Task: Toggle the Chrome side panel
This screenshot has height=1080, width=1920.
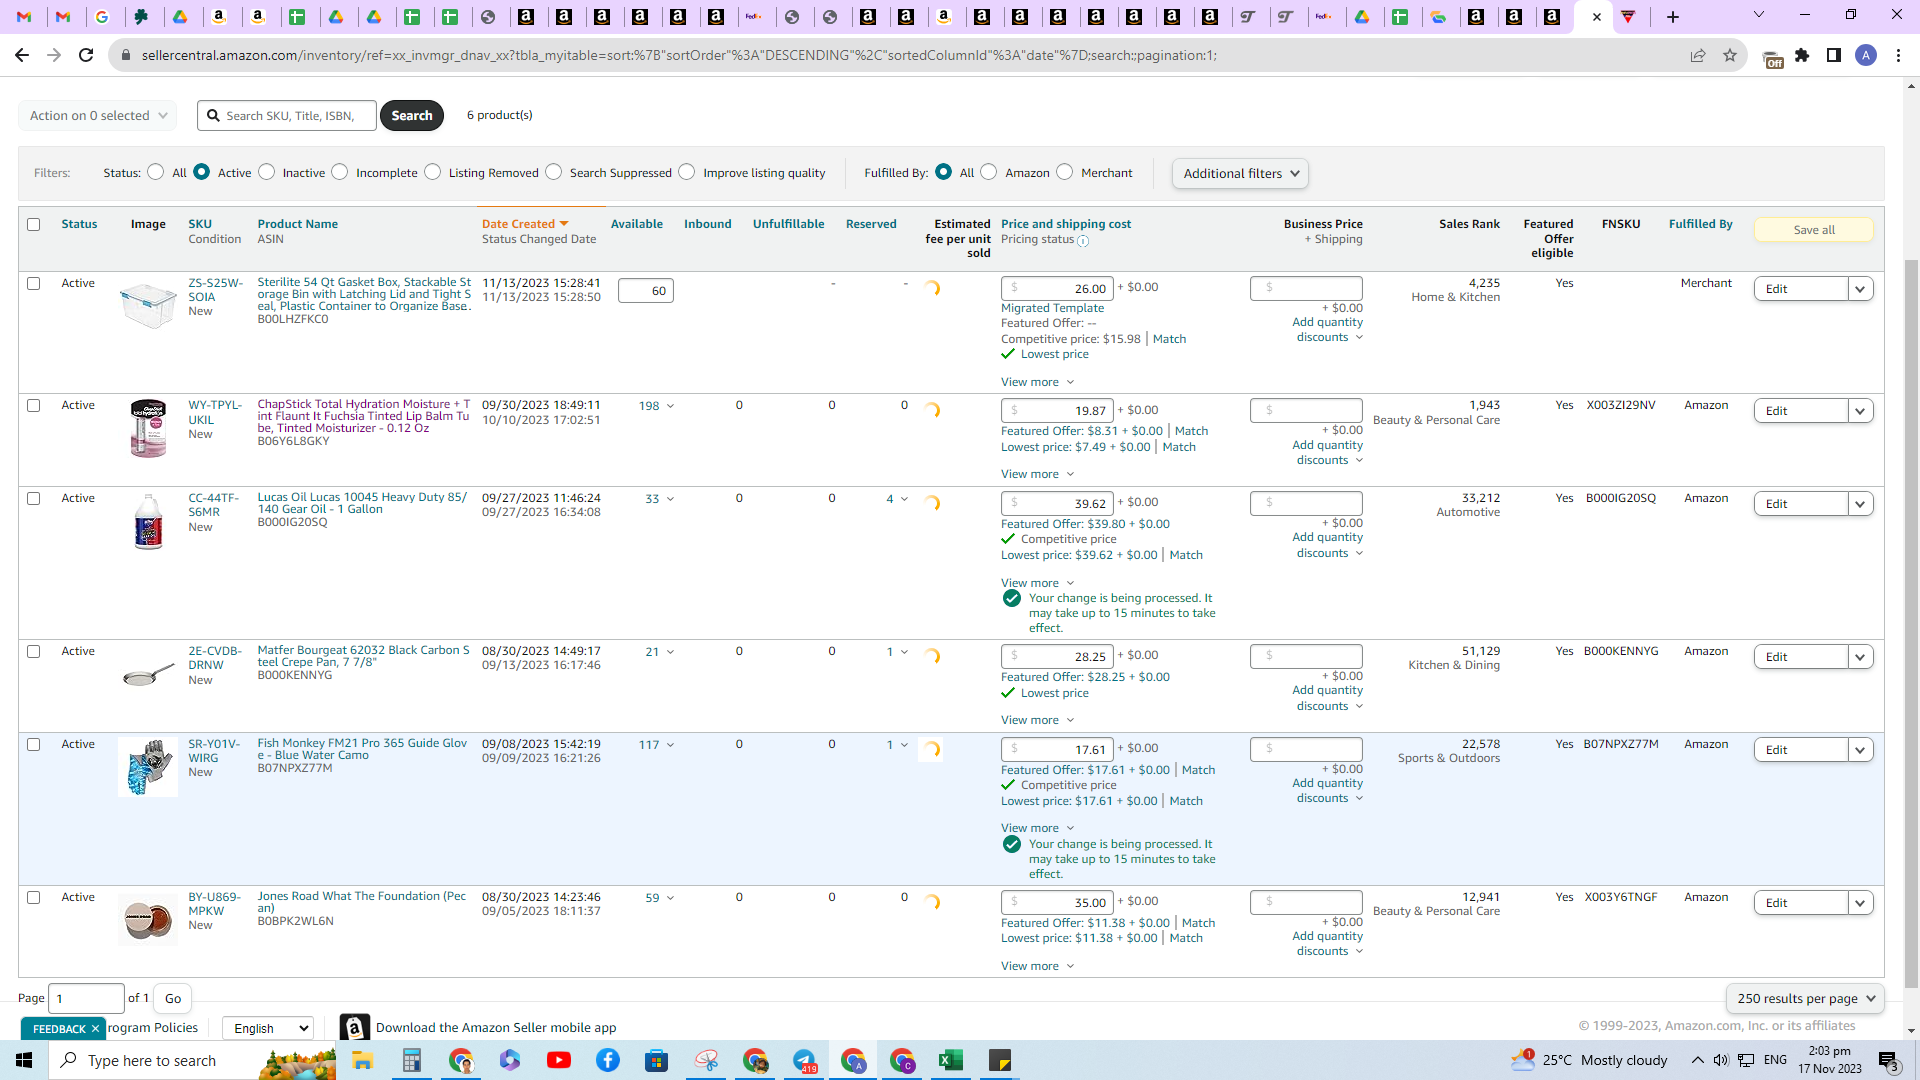Action: (x=1834, y=55)
